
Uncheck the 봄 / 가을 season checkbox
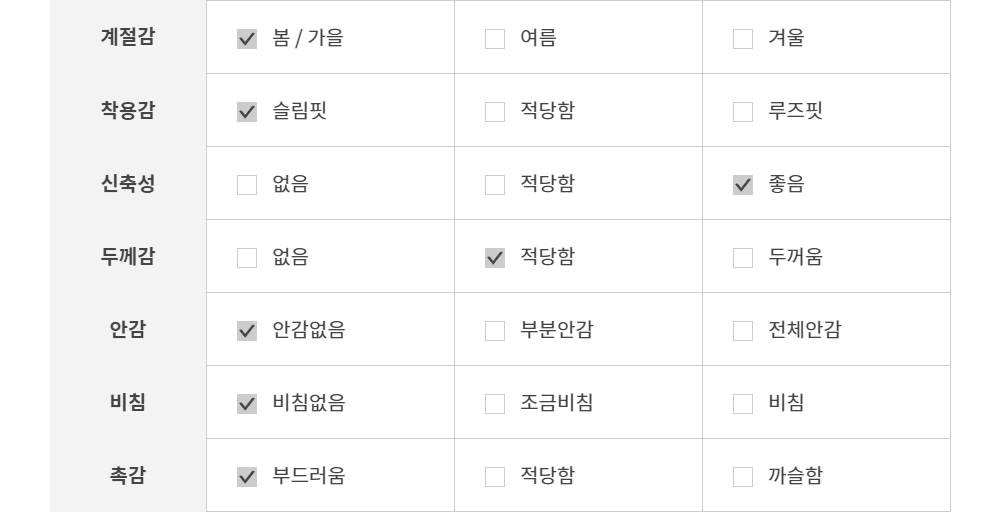[x=247, y=39]
